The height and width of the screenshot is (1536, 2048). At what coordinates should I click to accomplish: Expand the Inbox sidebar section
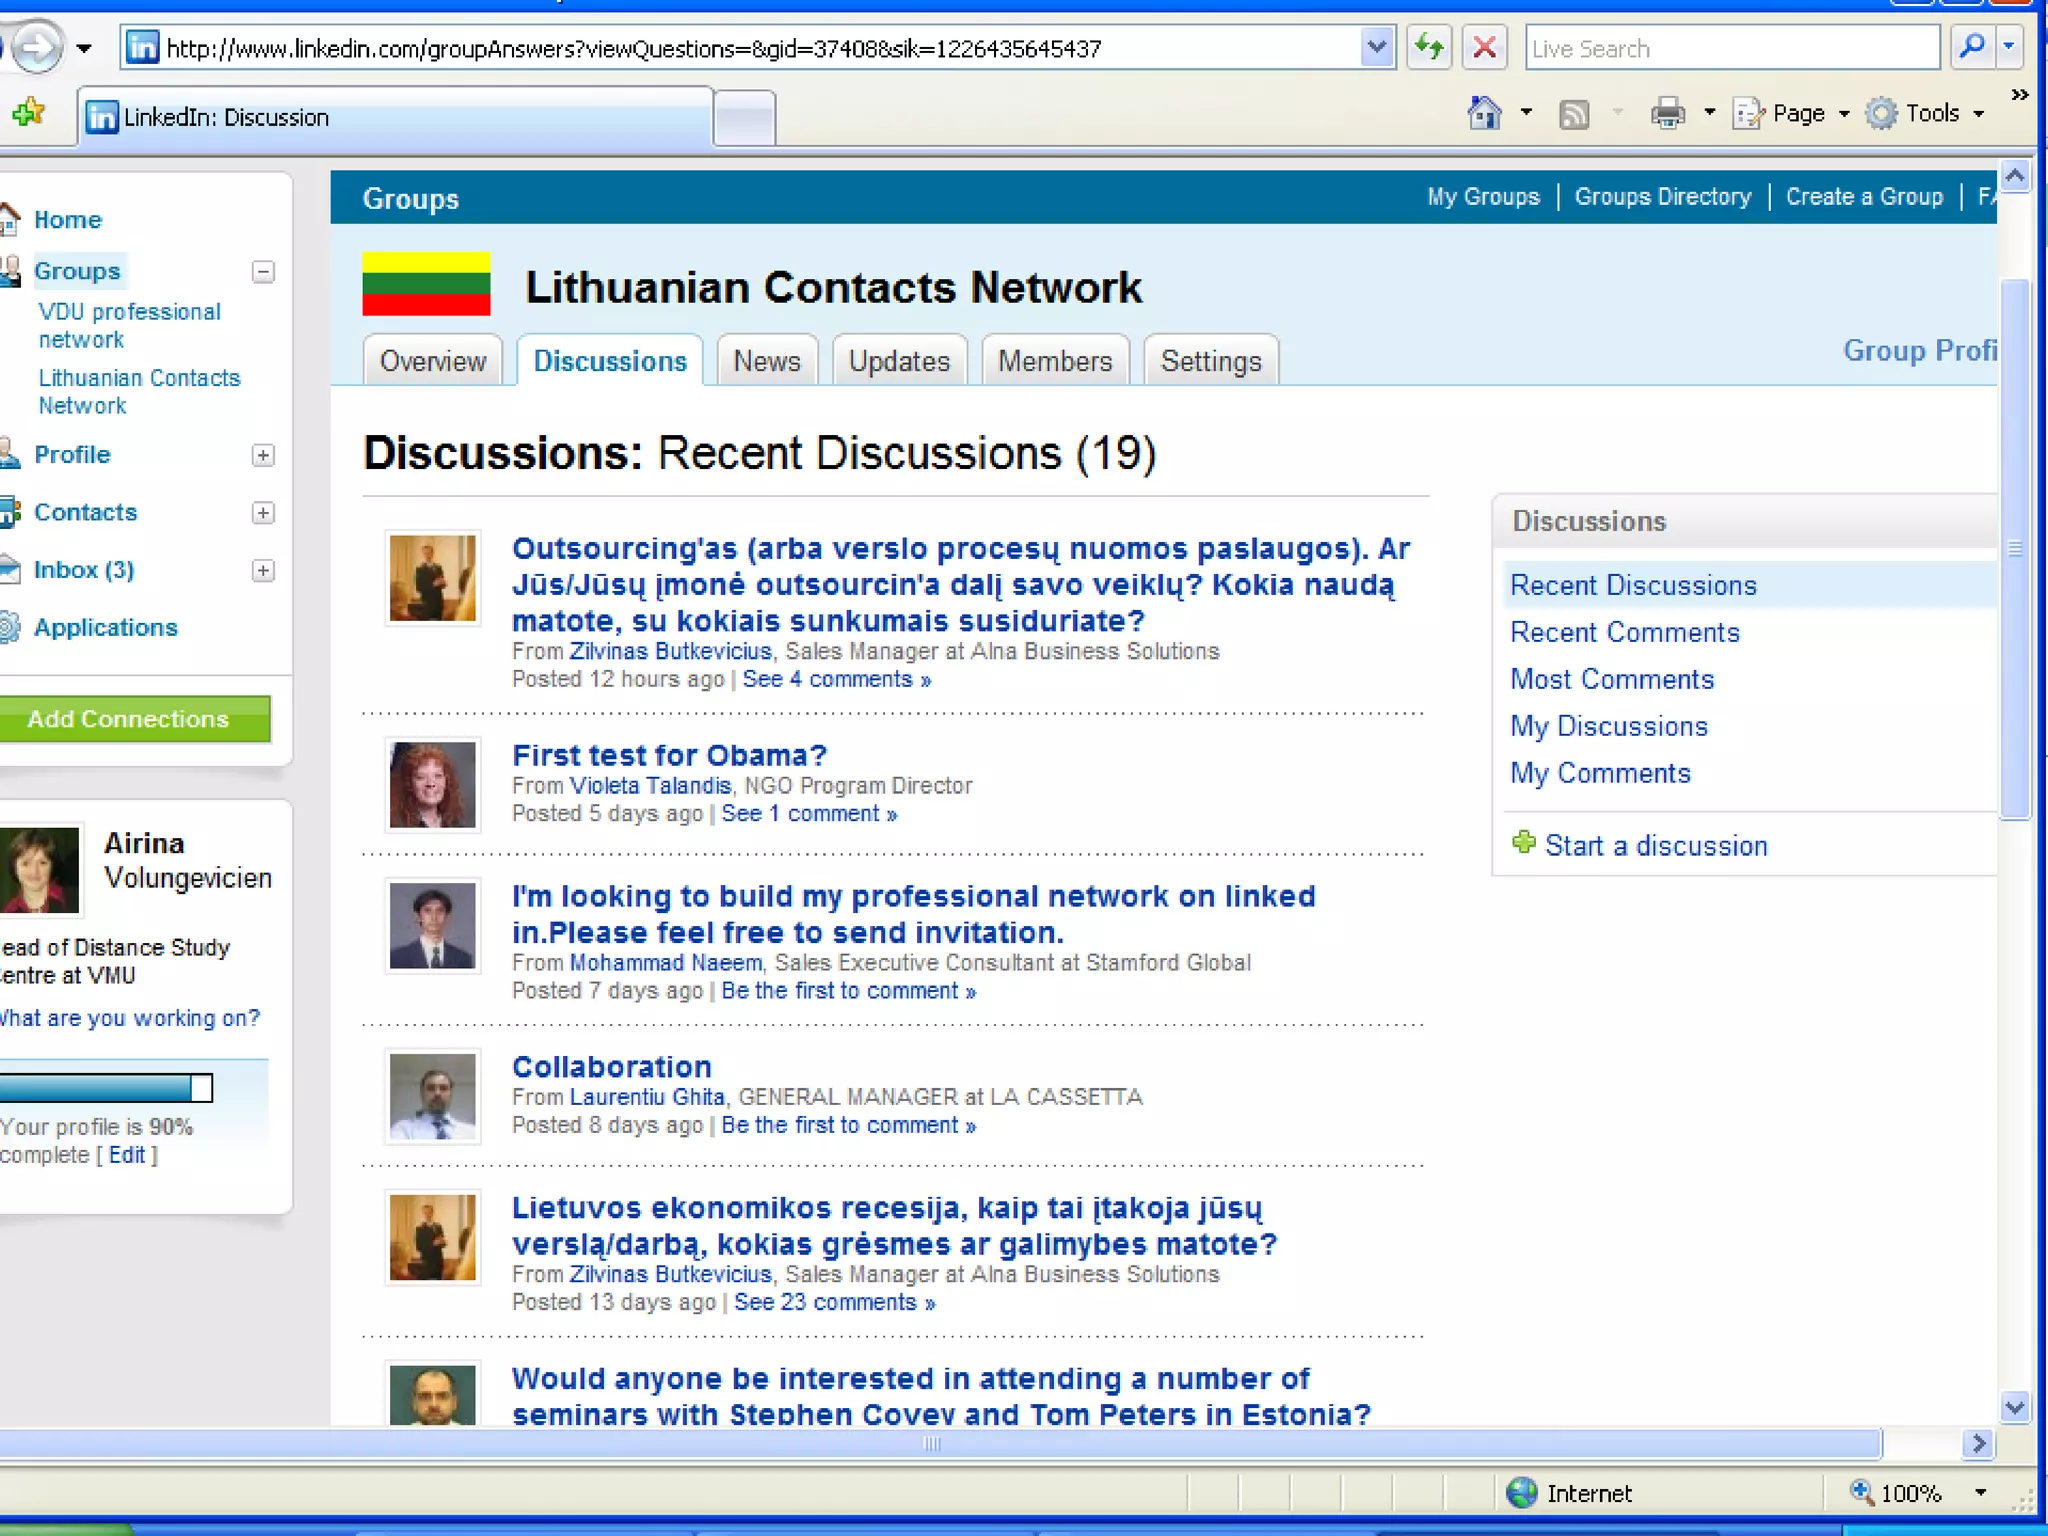(x=263, y=571)
